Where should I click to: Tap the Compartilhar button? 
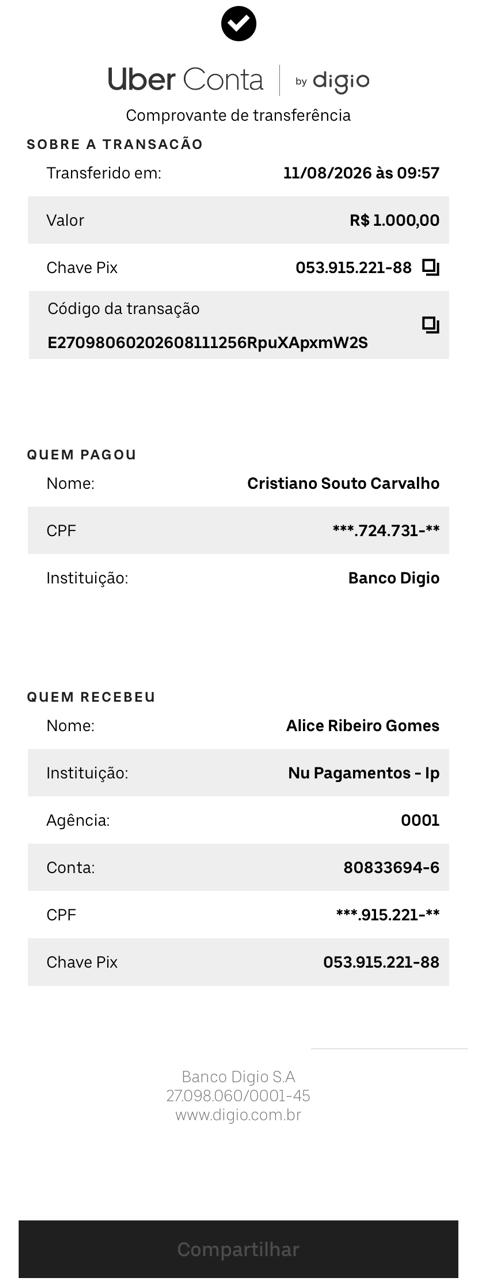(238, 1249)
